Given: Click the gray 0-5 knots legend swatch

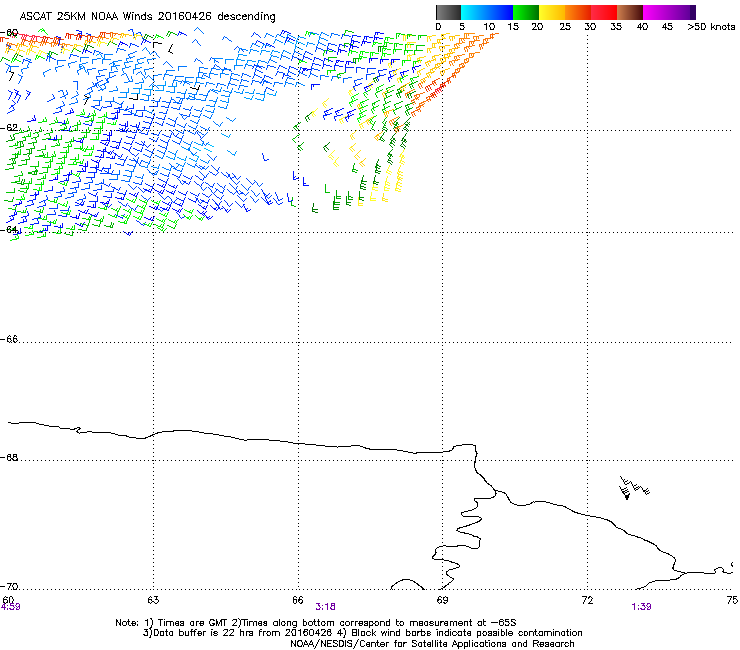Looking at the screenshot, I should [x=448, y=12].
